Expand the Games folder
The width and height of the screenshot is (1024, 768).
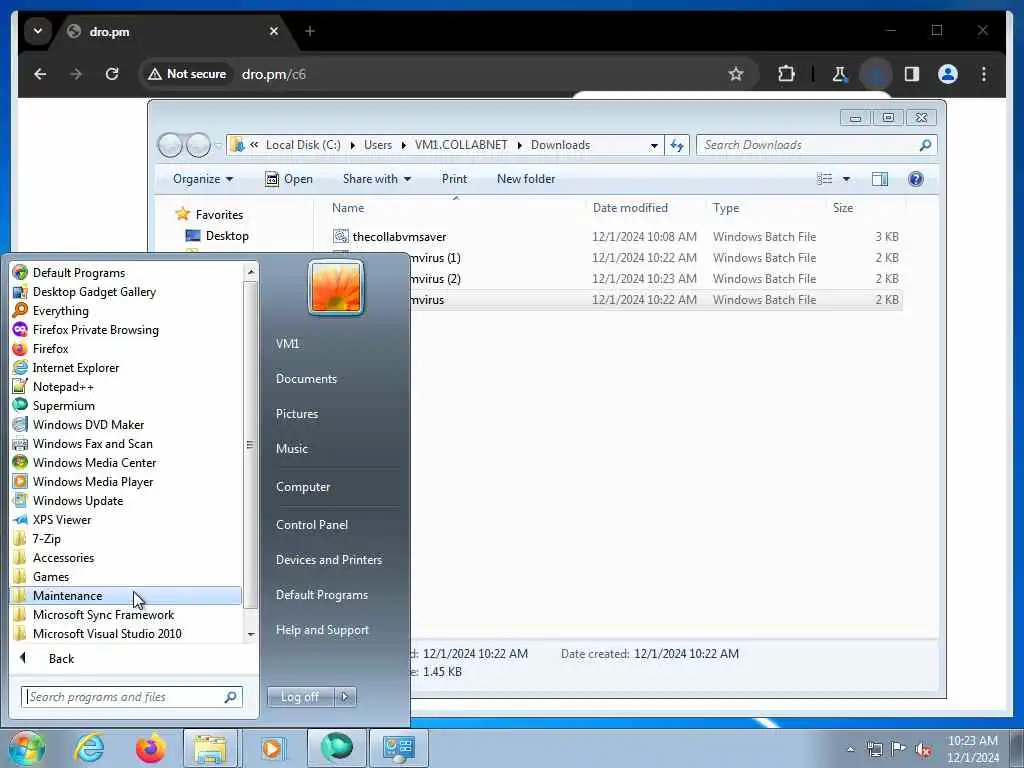coord(50,576)
